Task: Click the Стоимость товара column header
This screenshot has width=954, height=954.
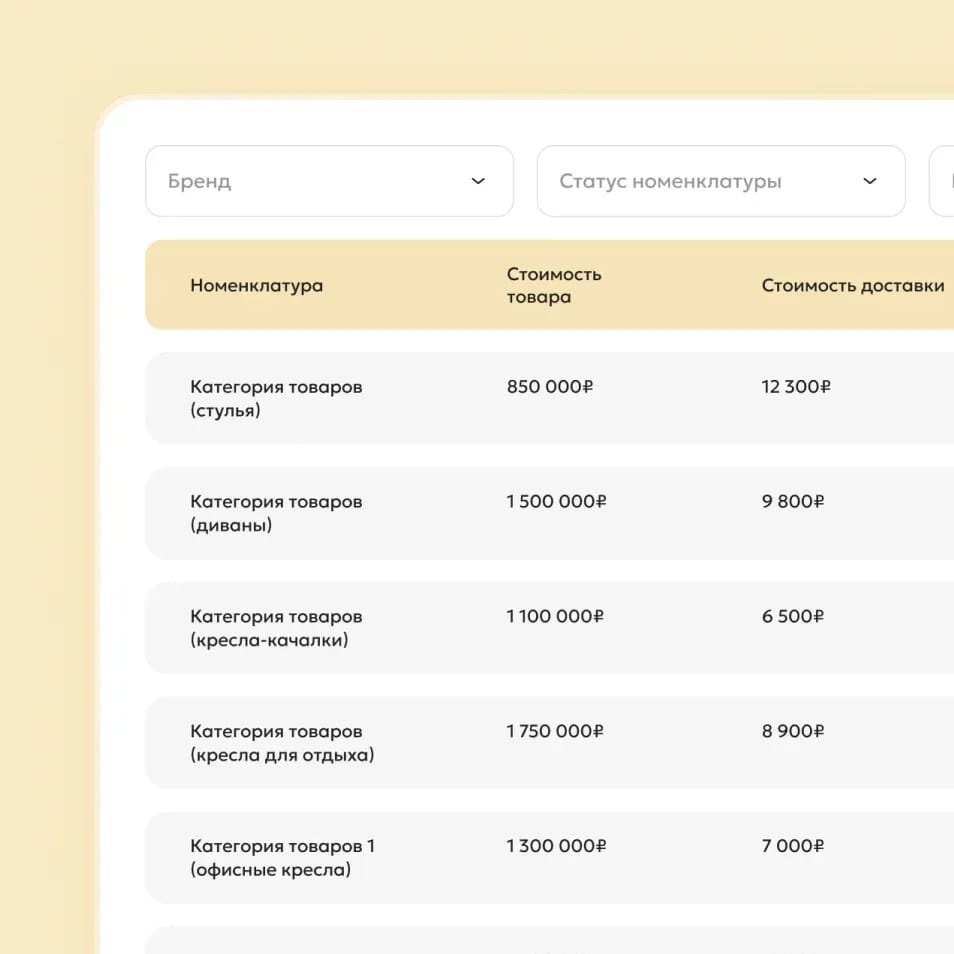Action: pyautogui.click(x=554, y=285)
